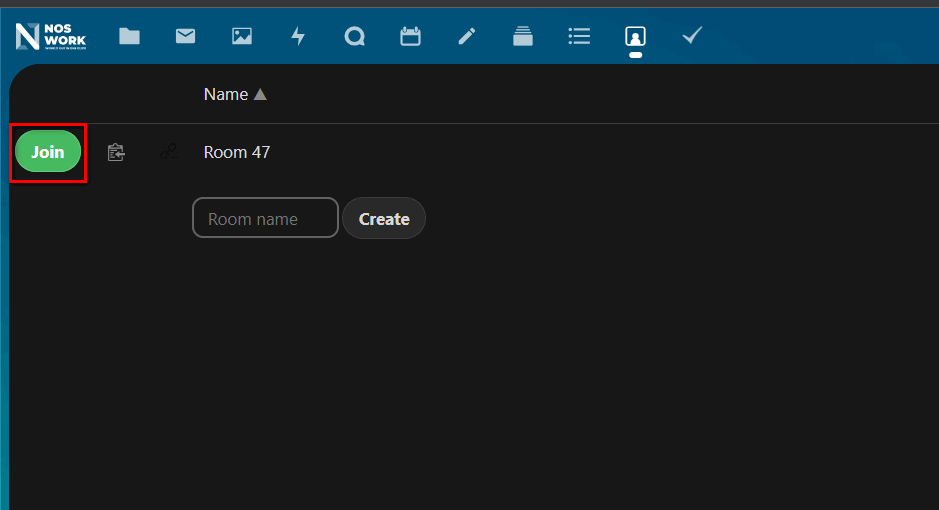The width and height of the screenshot is (939, 510).
Task: Open the Activity lightning bolt icon
Action: point(298,37)
